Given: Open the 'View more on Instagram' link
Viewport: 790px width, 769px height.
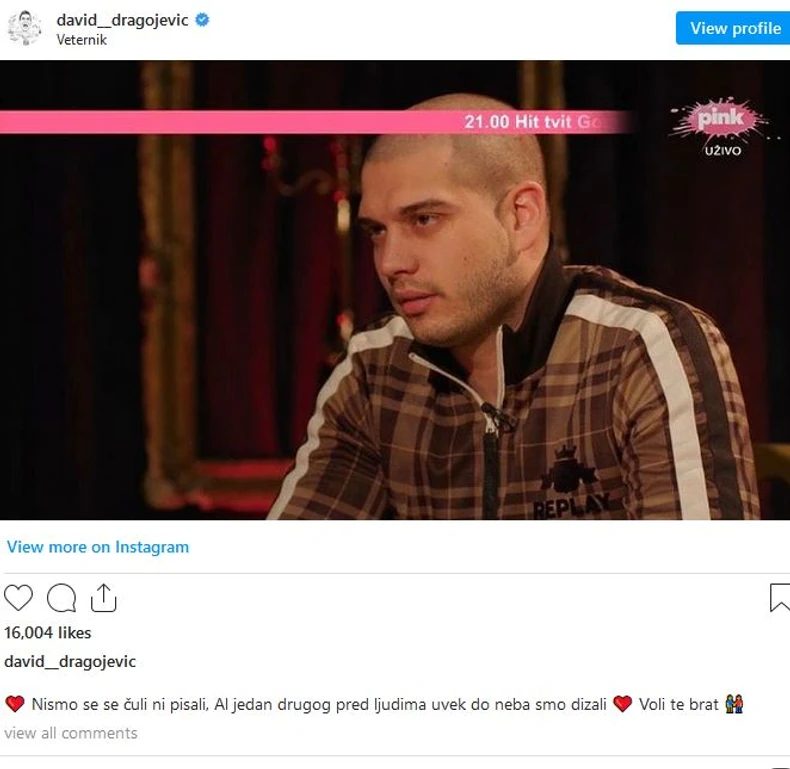Looking at the screenshot, I should click(98, 547).
